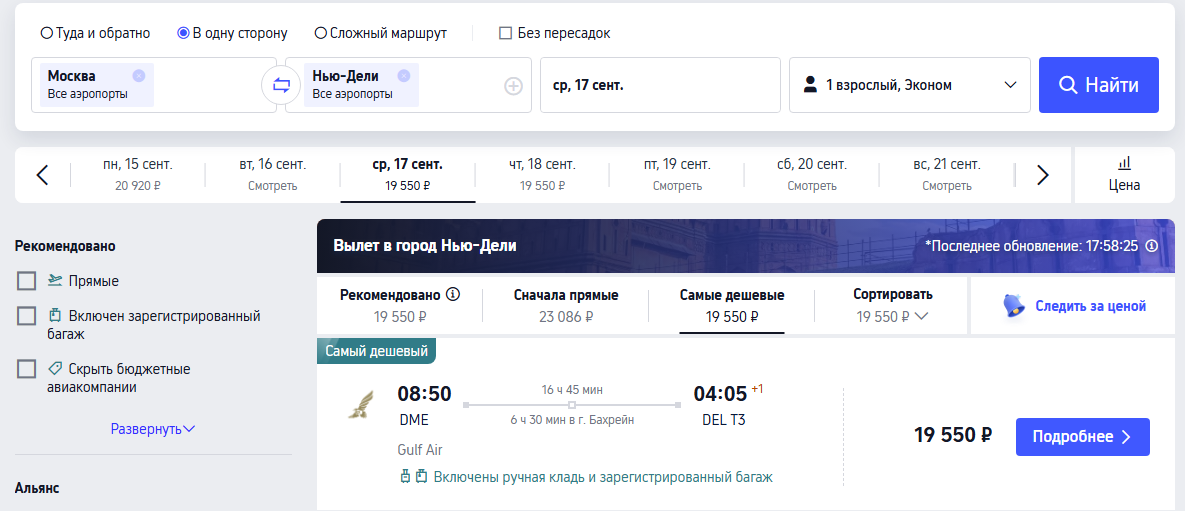1185x511 pixels.
Task: Swap the departure and destination cities
Action: [x=281, y=85]
